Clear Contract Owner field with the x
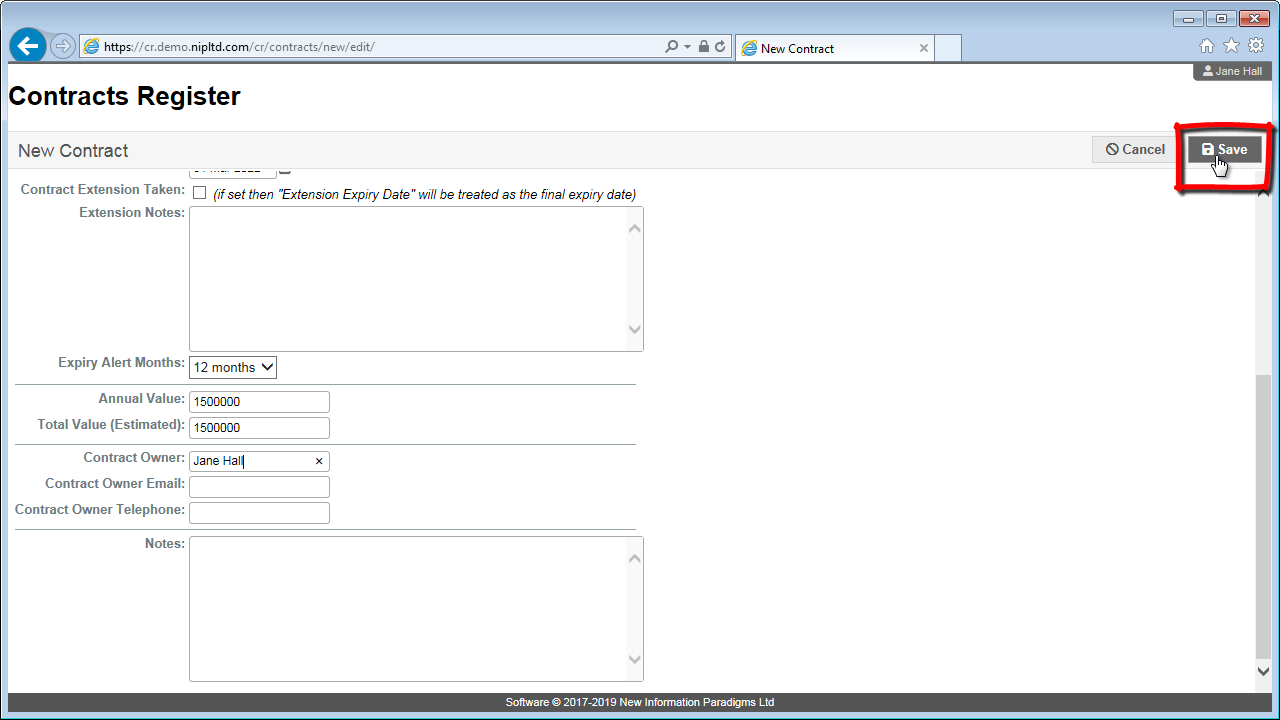This screenshot has width=1280, height=720. pyautogui.click(x=319, y=461)
